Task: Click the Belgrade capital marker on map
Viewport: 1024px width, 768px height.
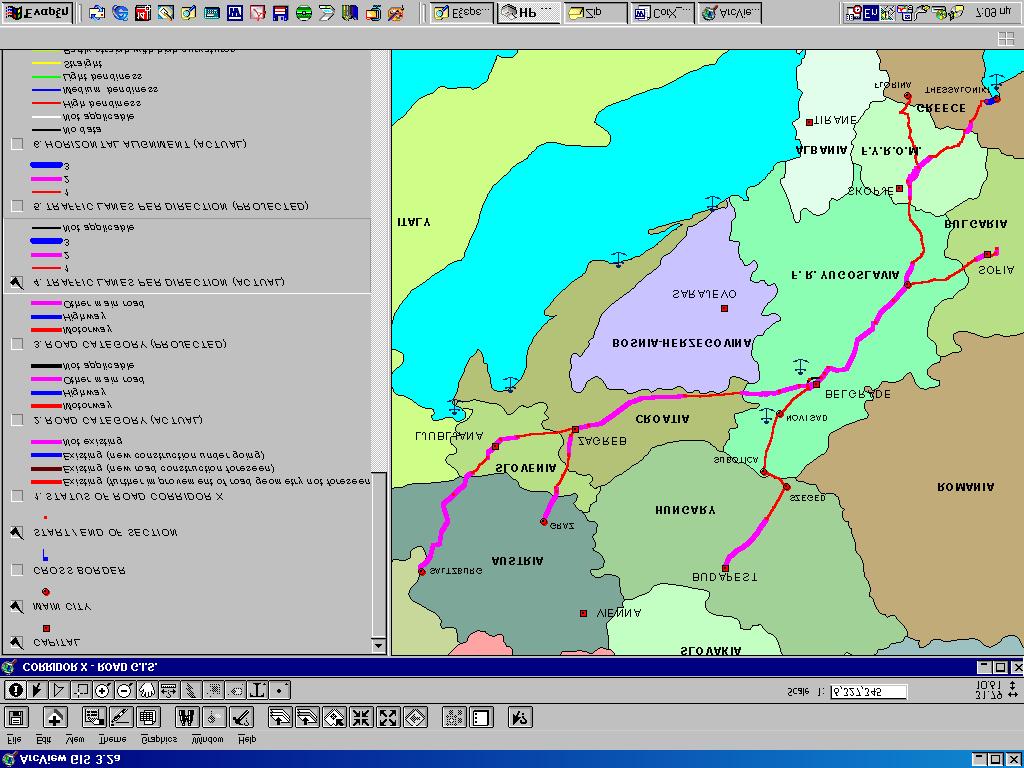Action: coord(816,385)
